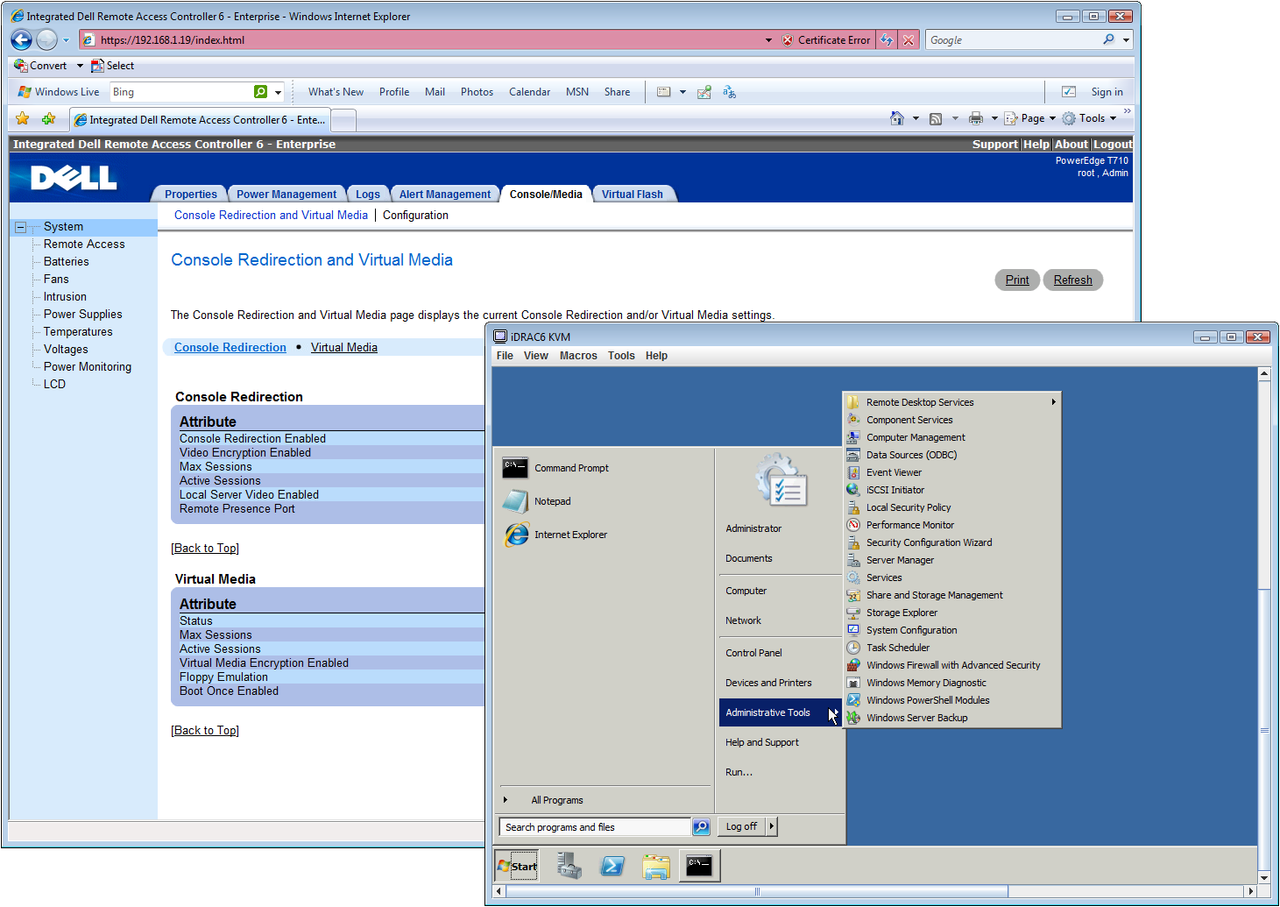Image resolution: width=1280 pixels, height=907 pixels.
Task: Click the PowerShell icon on the remote taskbar
Action: tap(613, 866)
